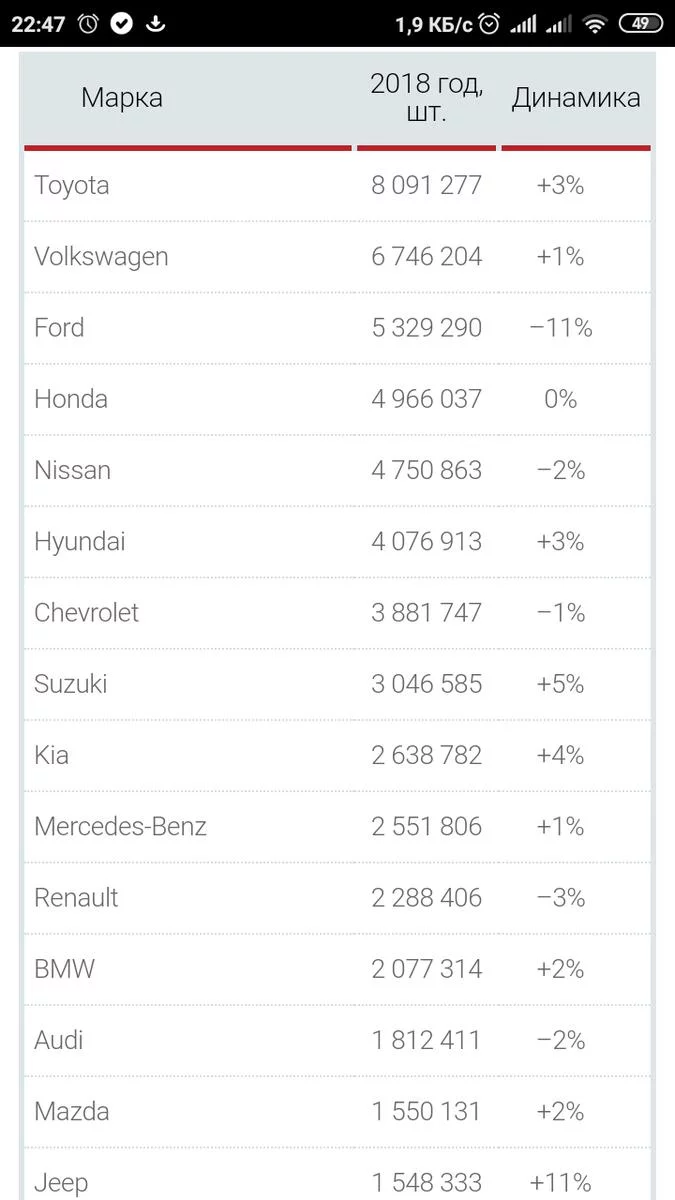The width and height of the screenshot is (675, 1200).
Task: Select the Volkswagen brand name
Action: [101, 256]
